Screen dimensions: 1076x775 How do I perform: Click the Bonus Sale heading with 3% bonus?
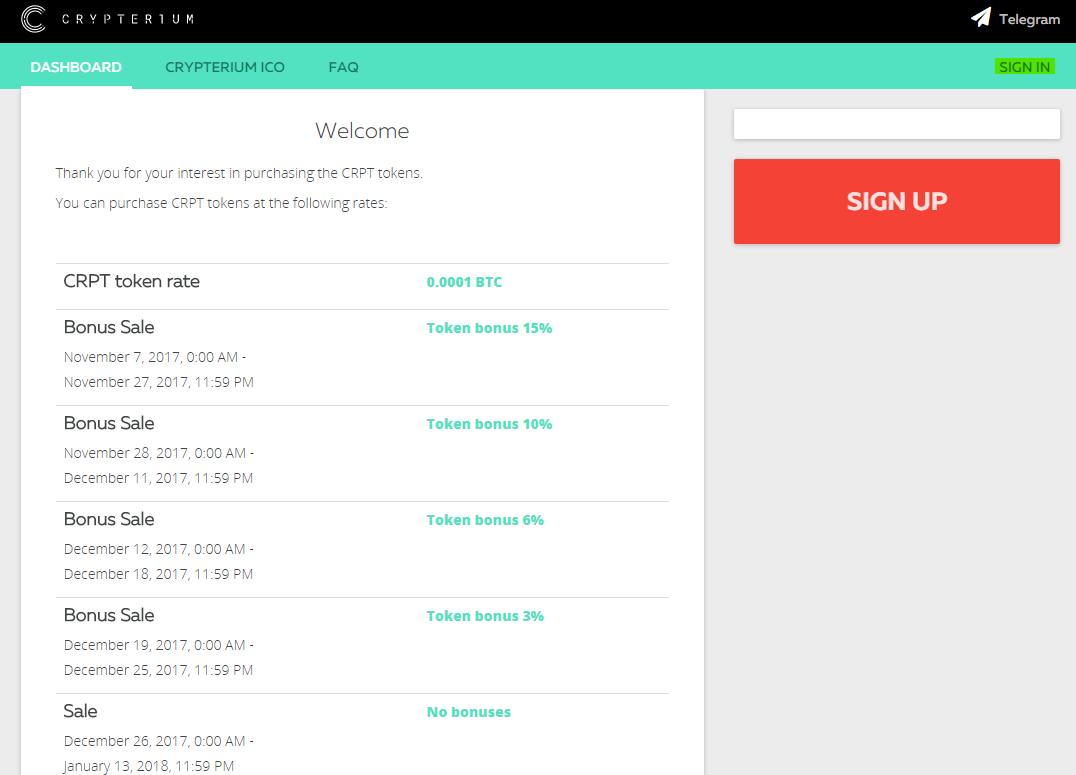(x=109, y=616)
